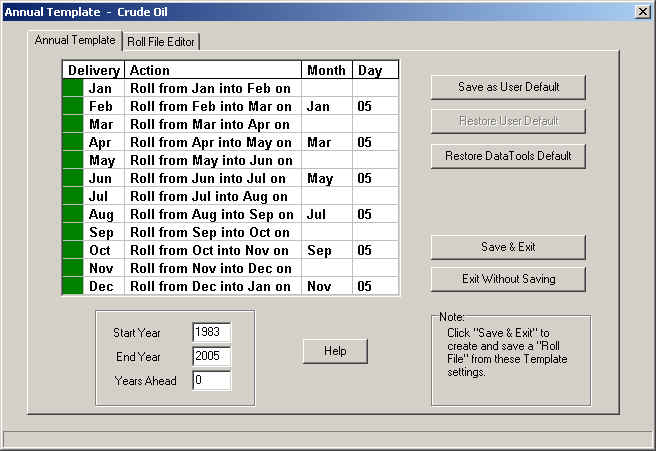Toggle the green box for Mar delivery
The width and height of the screenshot is (656, 451).
coord(73,124)
